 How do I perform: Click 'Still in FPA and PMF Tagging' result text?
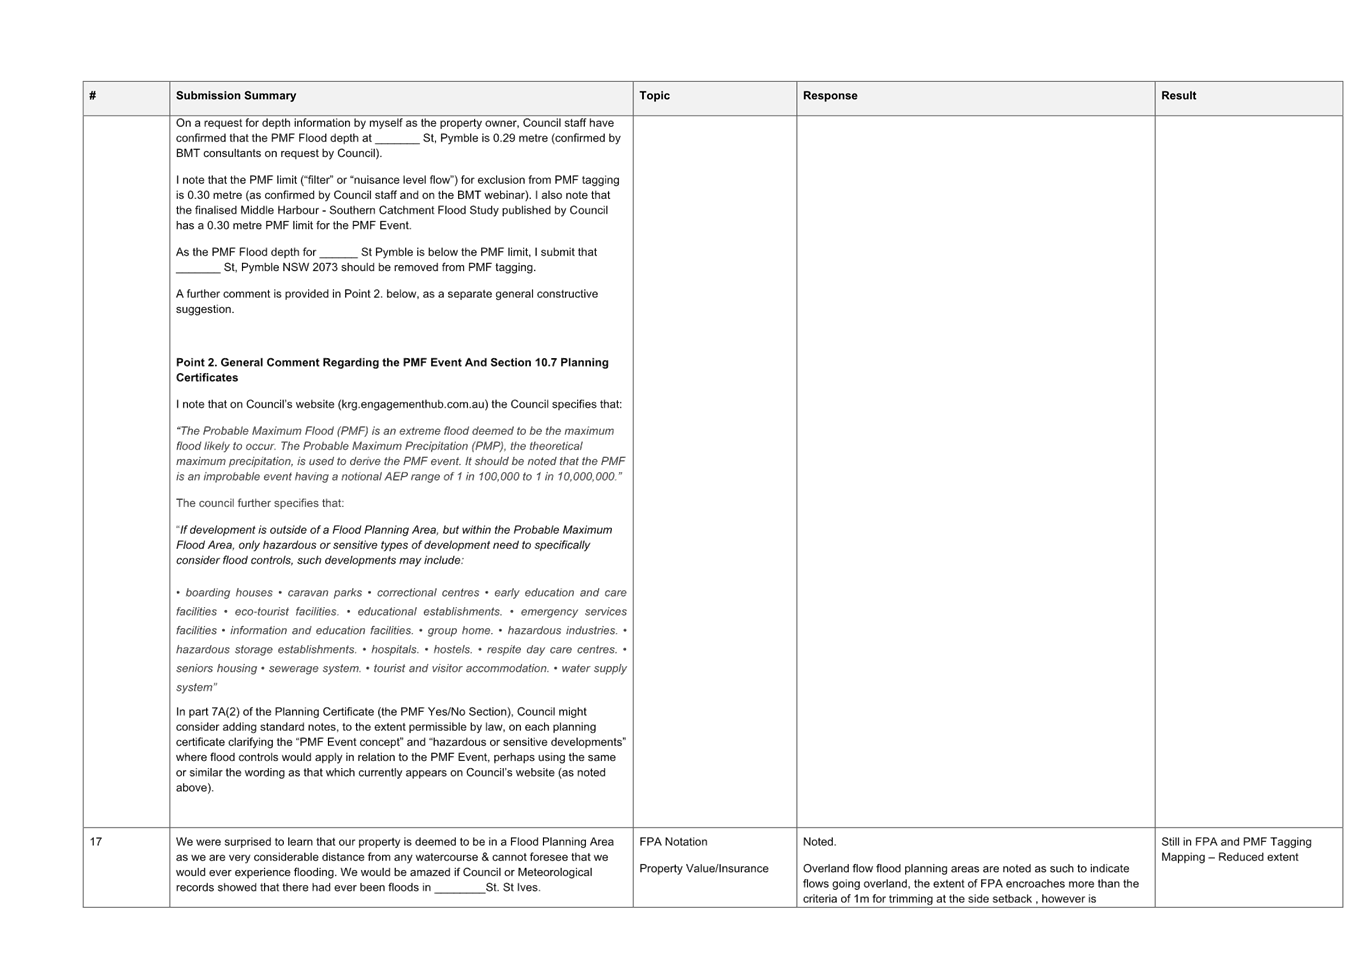[1236, 842]
